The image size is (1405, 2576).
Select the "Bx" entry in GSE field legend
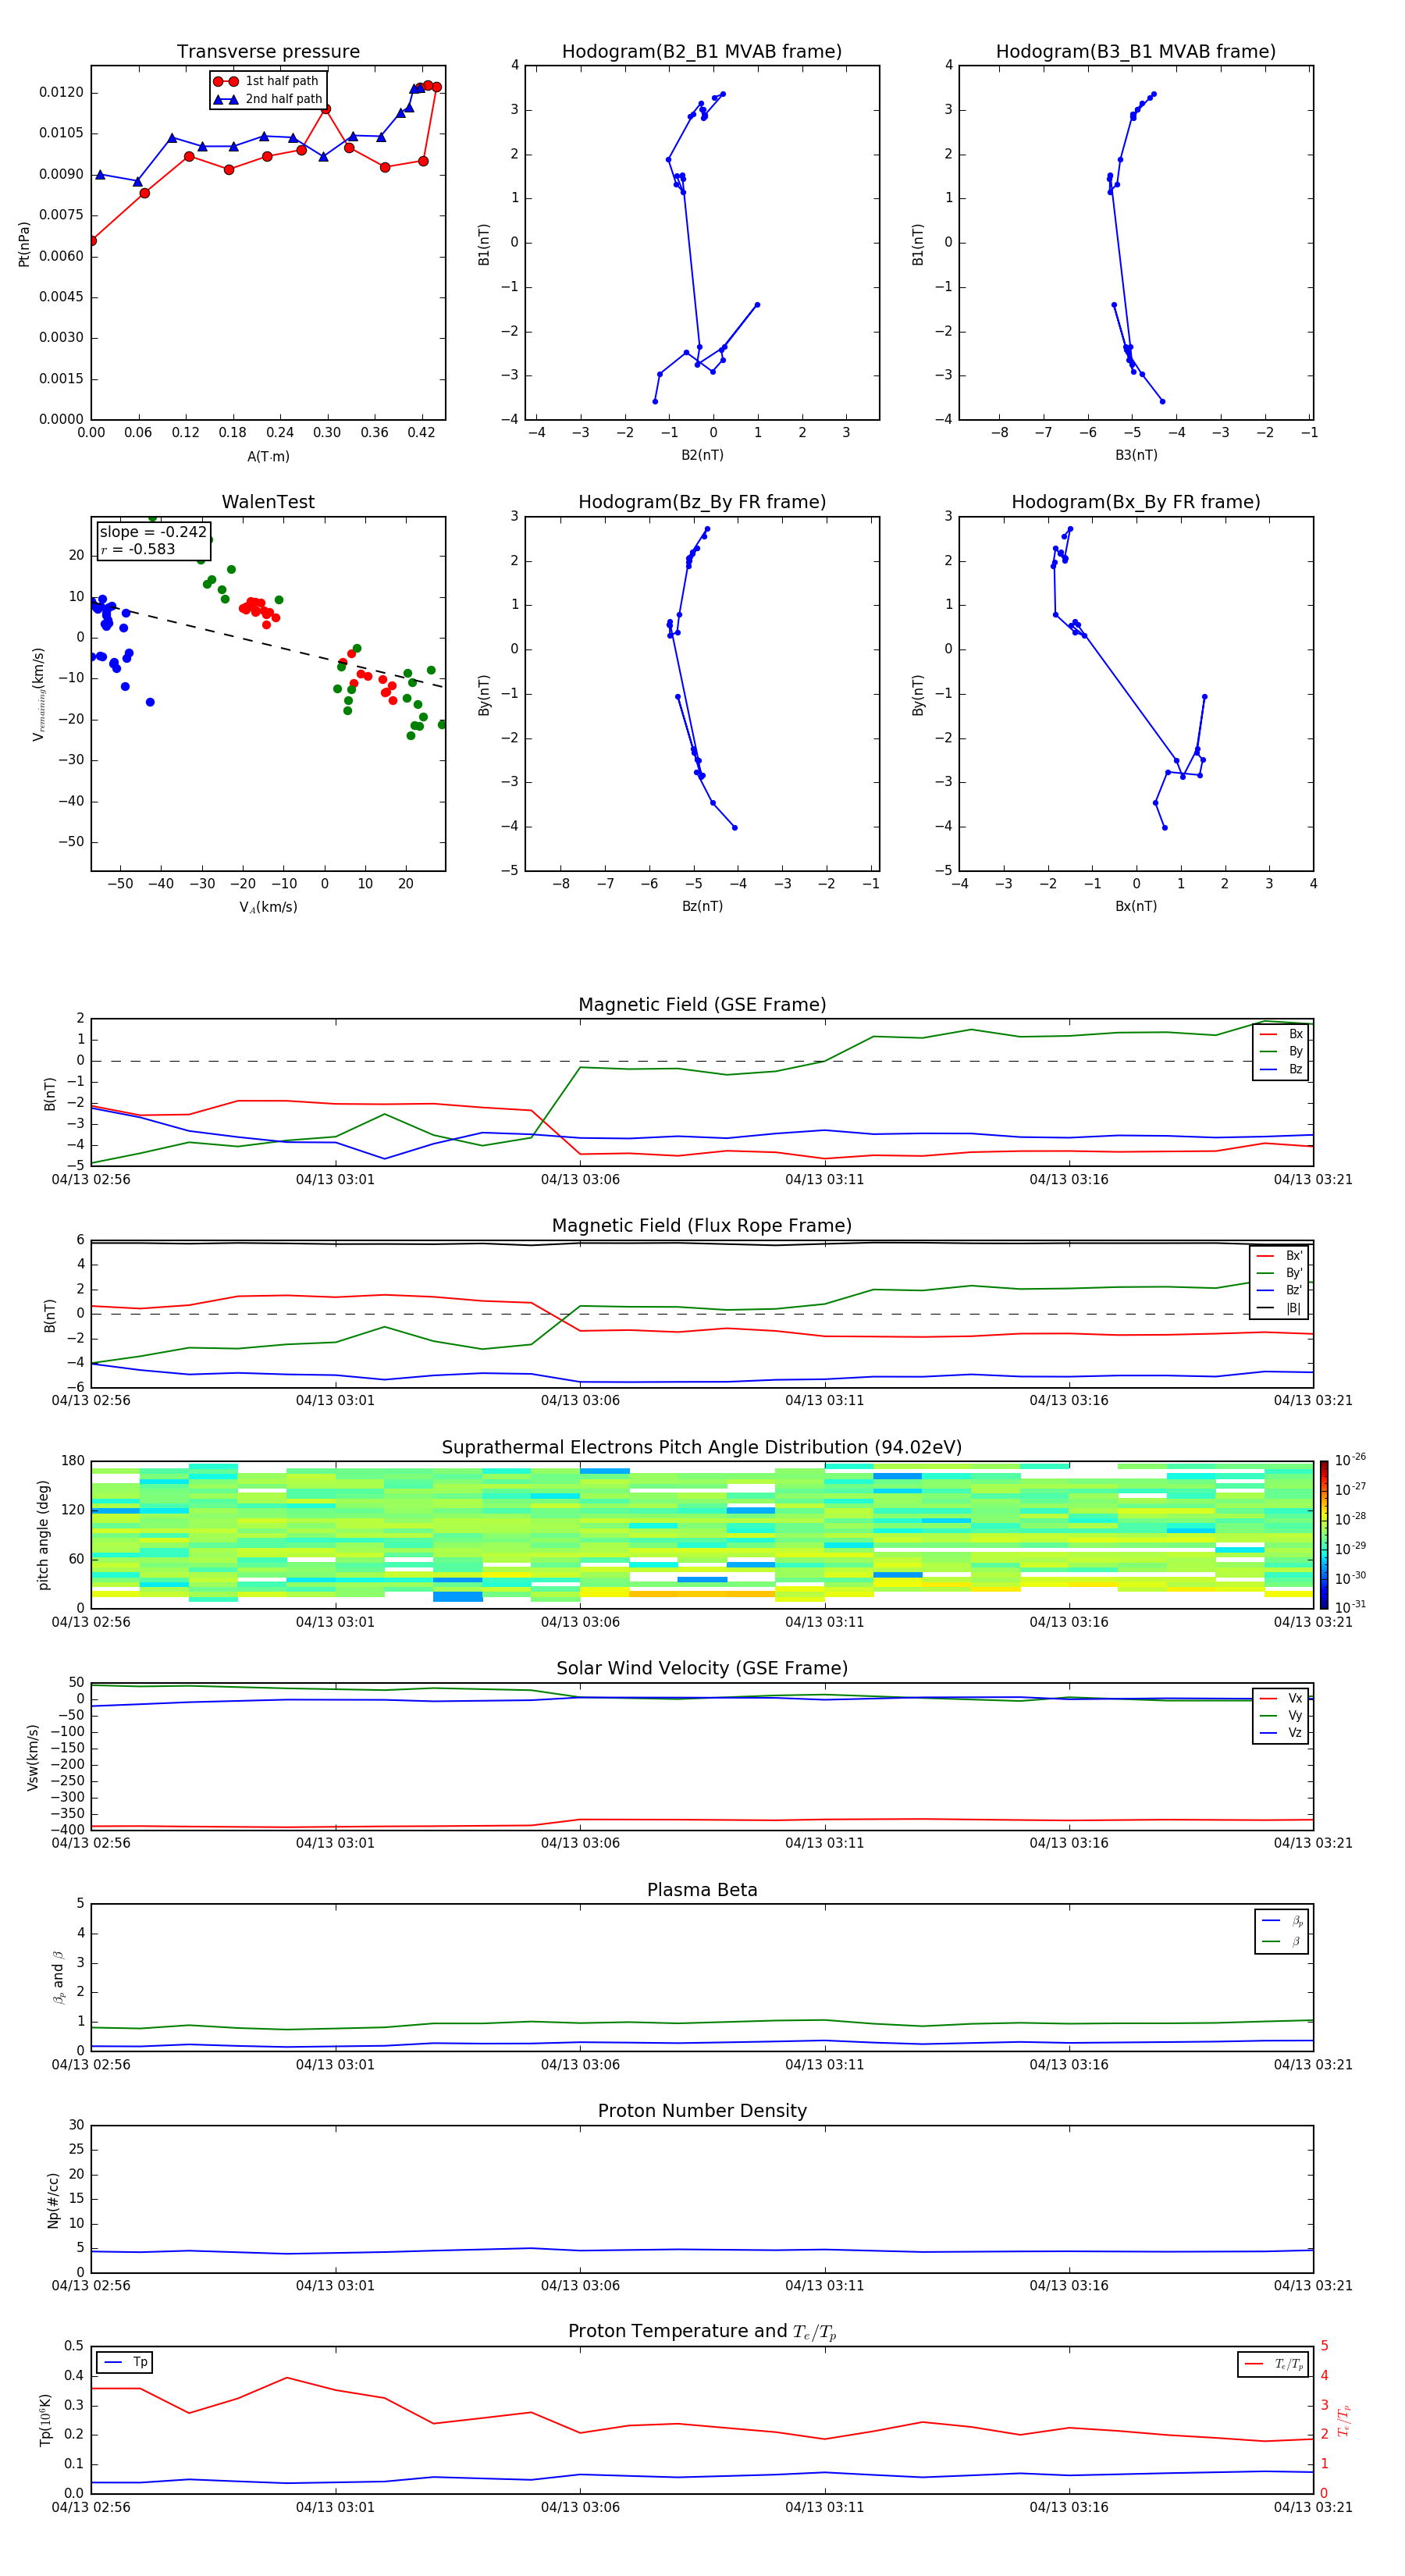click(1281, 1034)
